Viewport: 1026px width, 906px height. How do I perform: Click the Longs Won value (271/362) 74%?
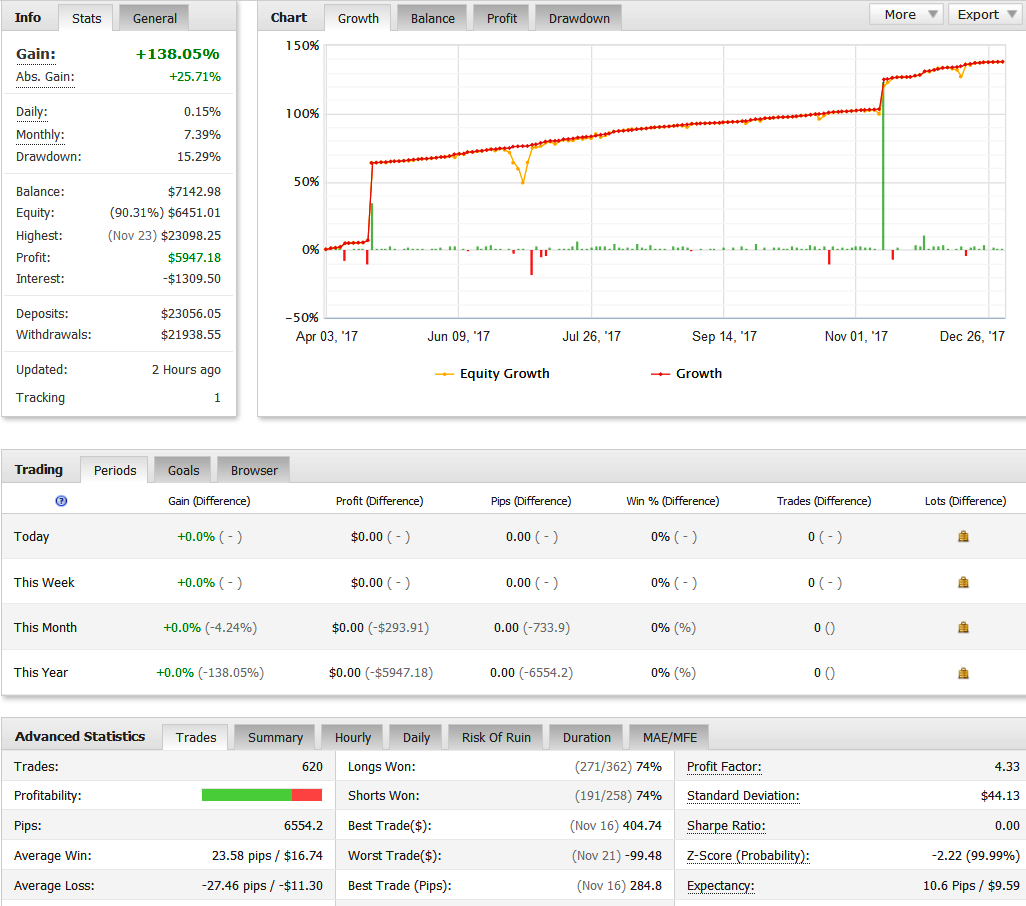point(618,767)
